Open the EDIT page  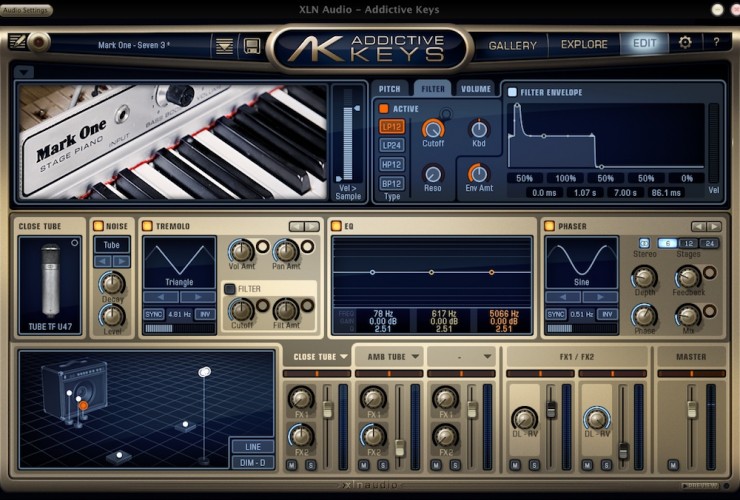point(645,43)
